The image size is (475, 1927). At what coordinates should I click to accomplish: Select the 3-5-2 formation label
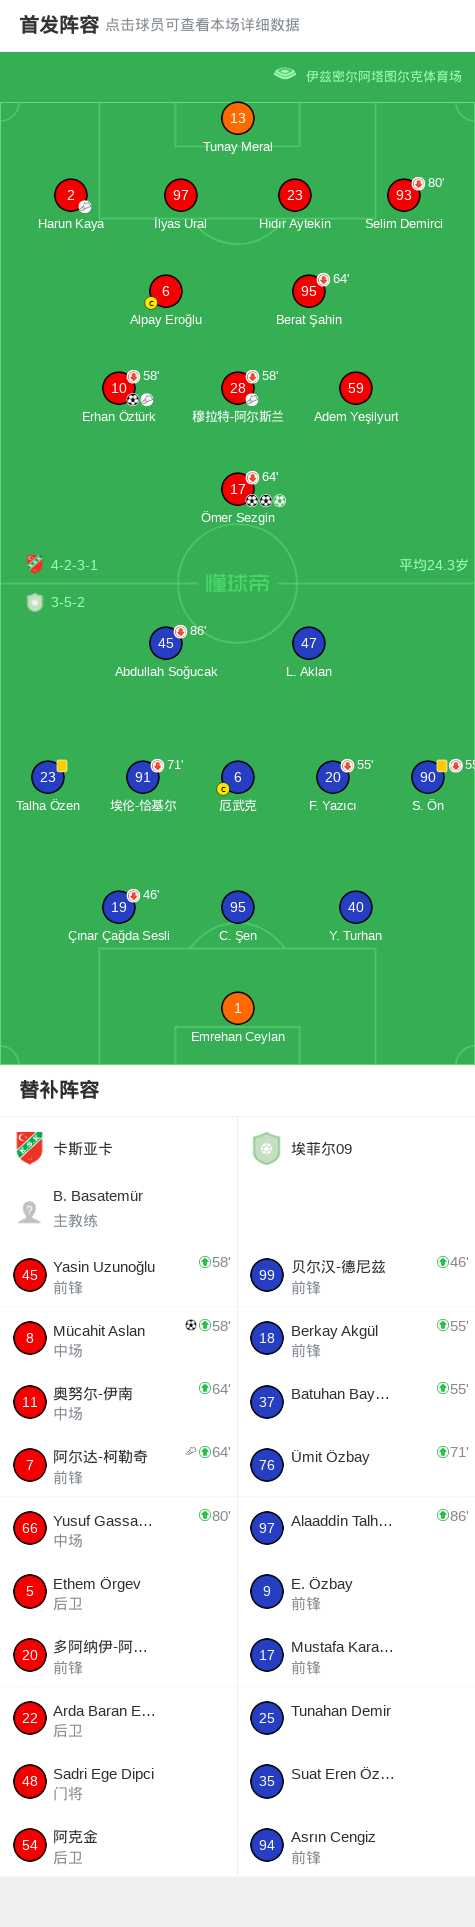pyautogui.click(x=68, y=602)
